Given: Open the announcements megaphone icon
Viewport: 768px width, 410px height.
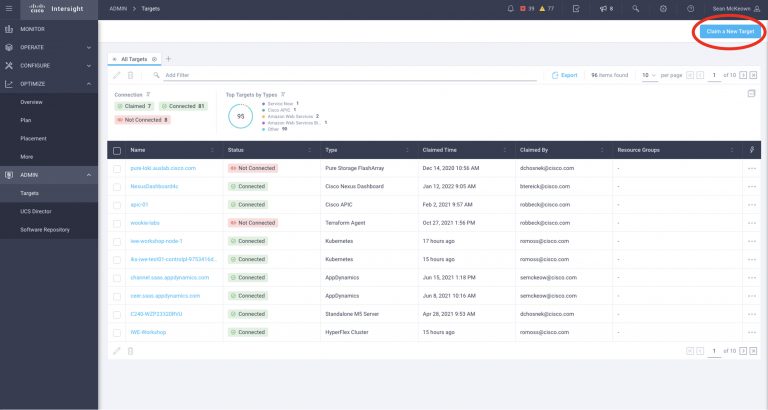Looking at the screenshot, I should pyautogui.click(x=603, y=8).
